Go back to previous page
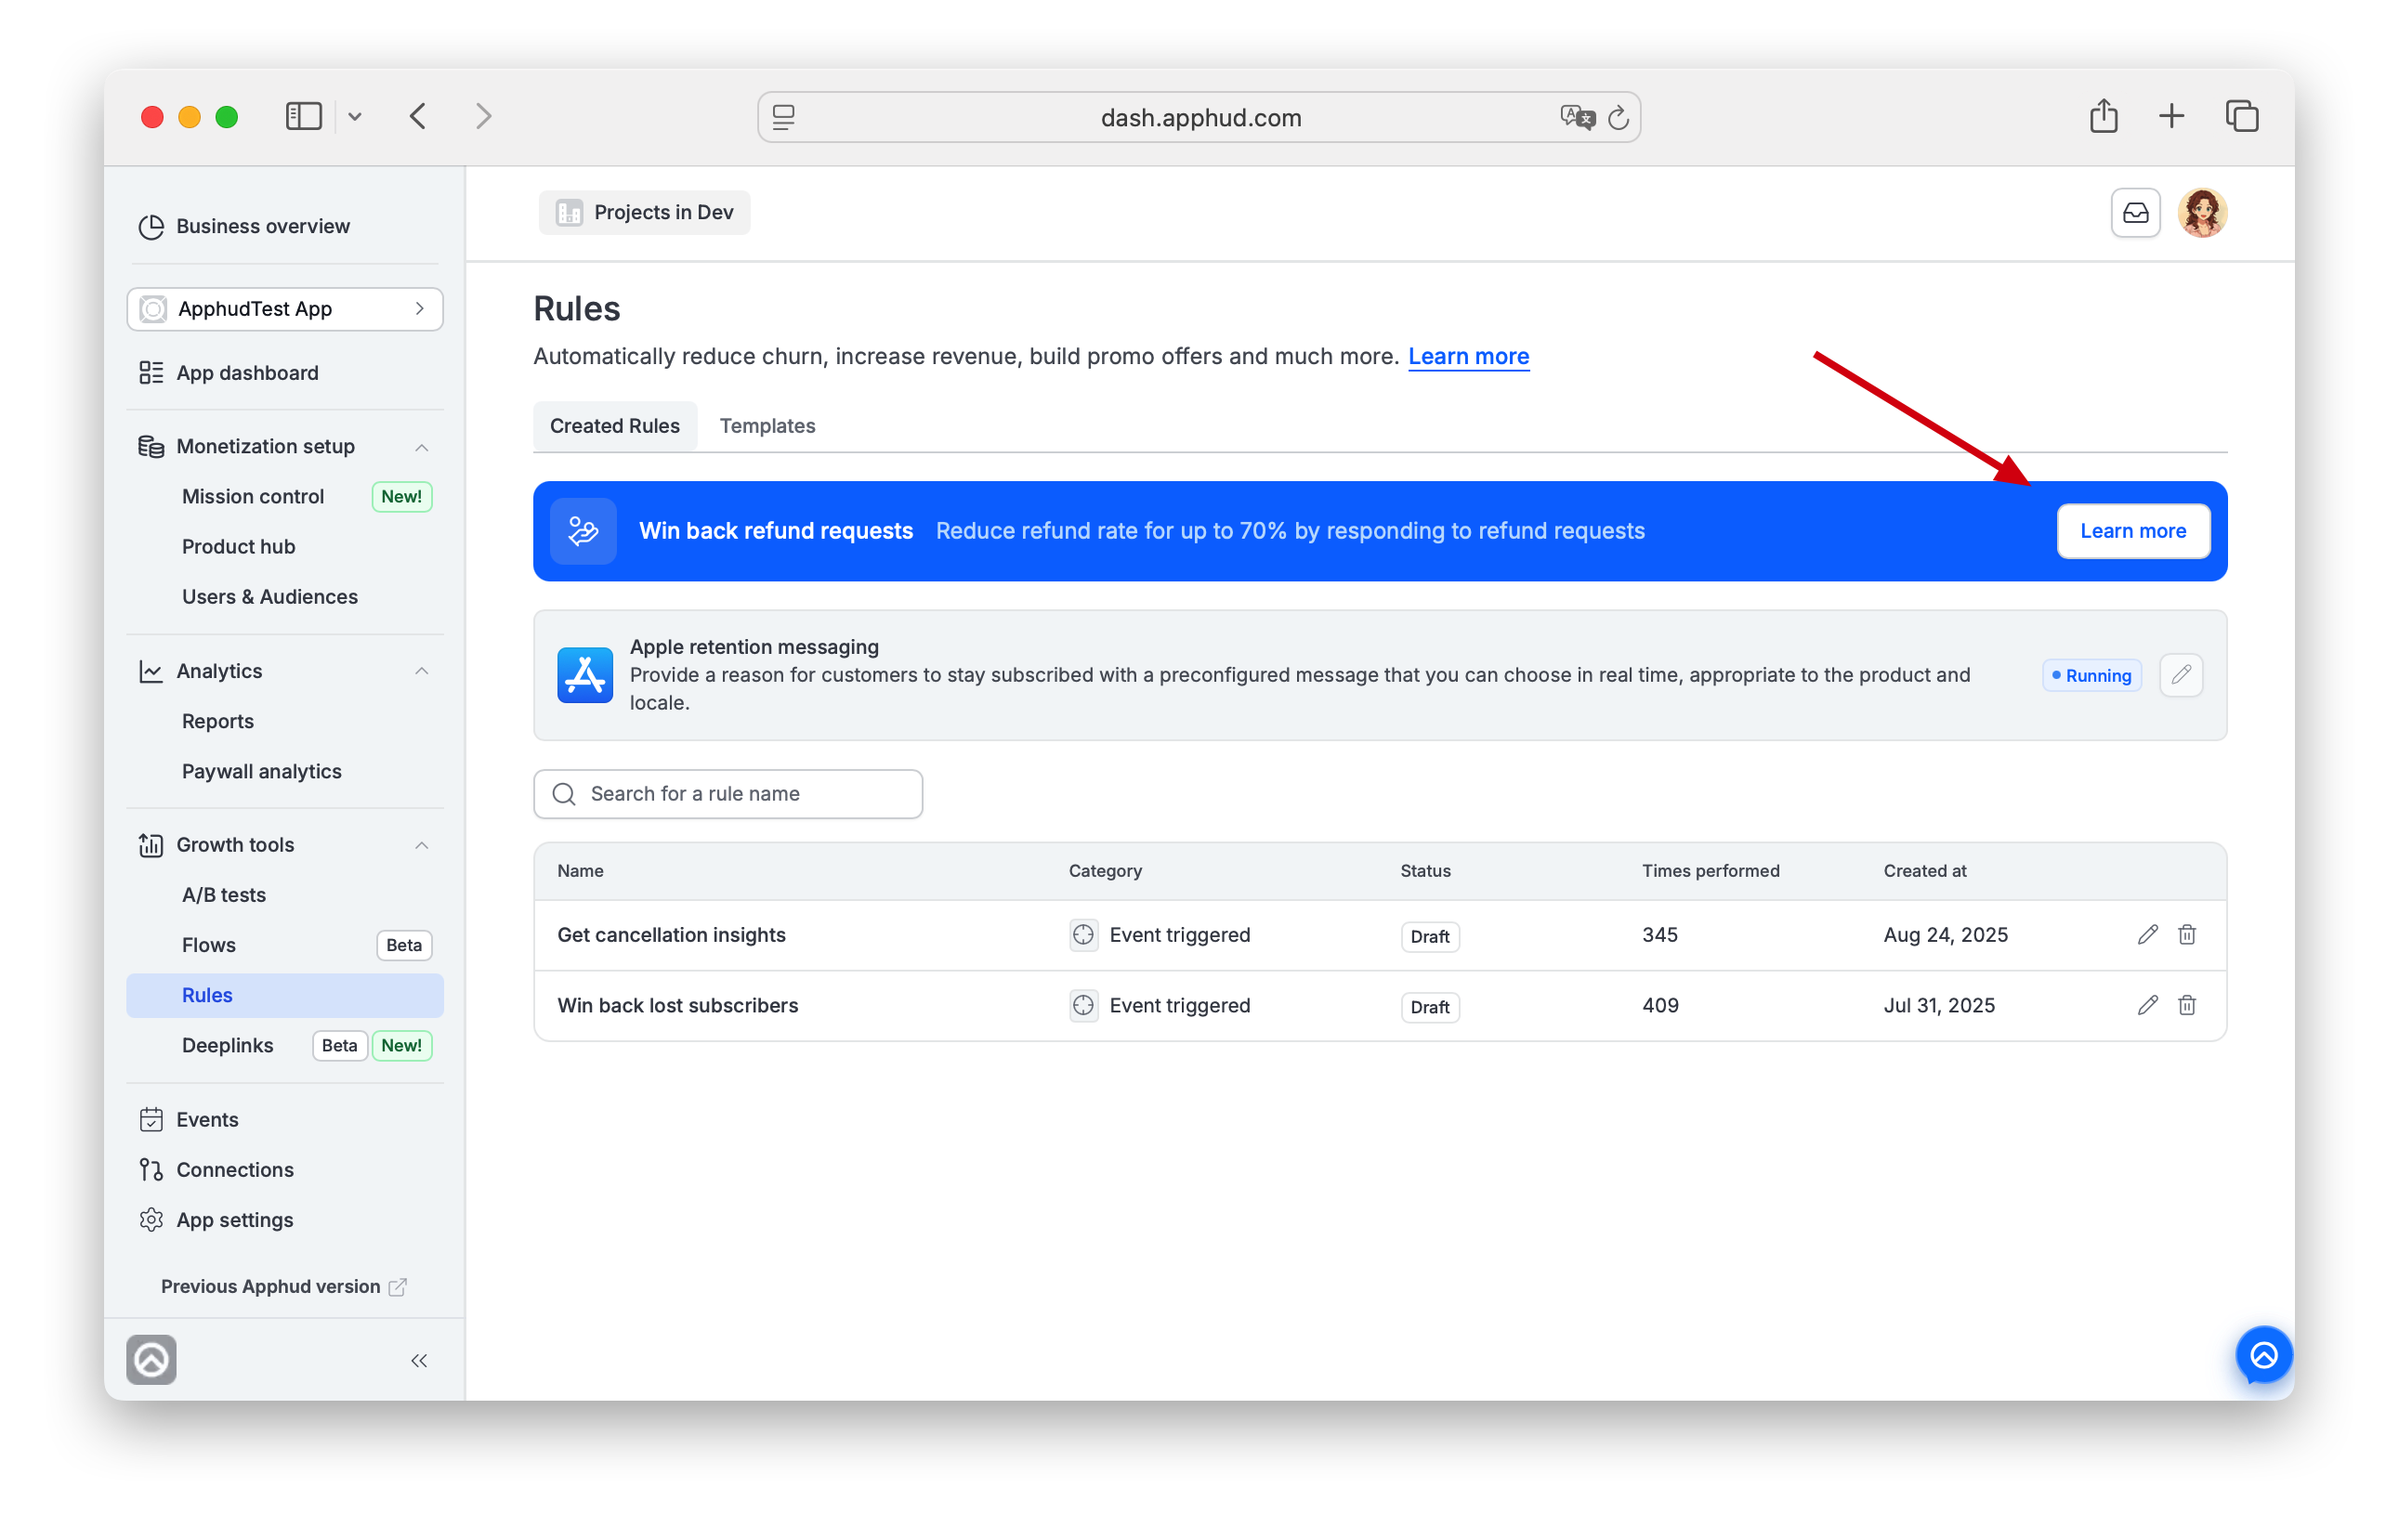2399x1540 pixels. point(418,116)
